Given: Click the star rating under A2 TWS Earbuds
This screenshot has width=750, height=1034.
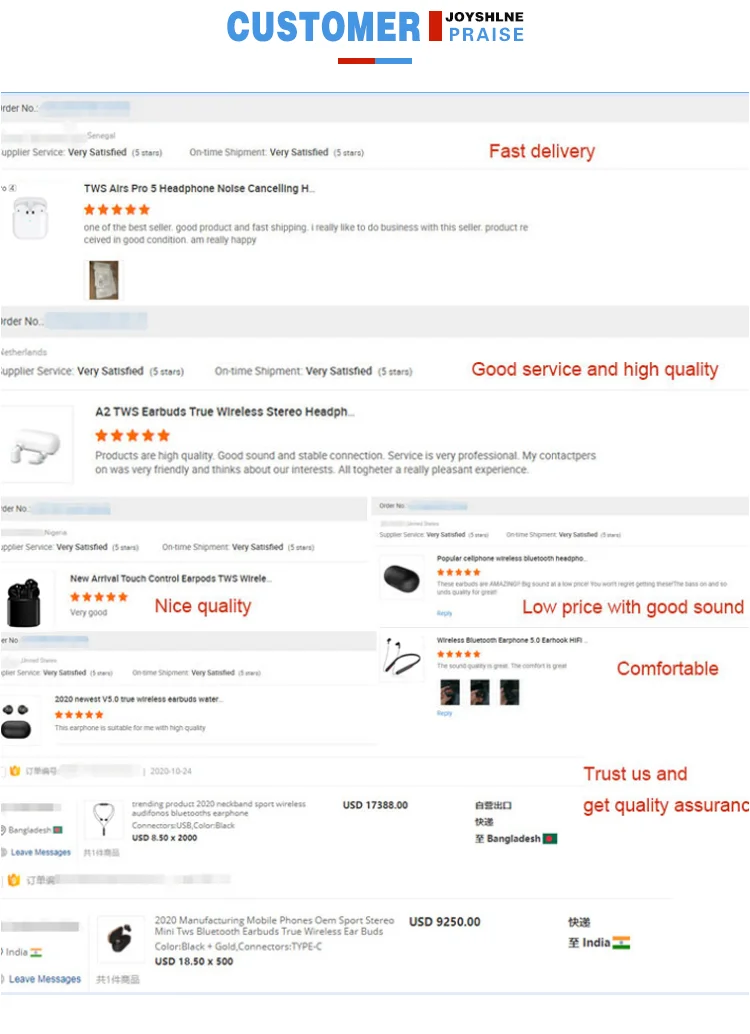Looking at the screenshot, I should tap(132, 435).
